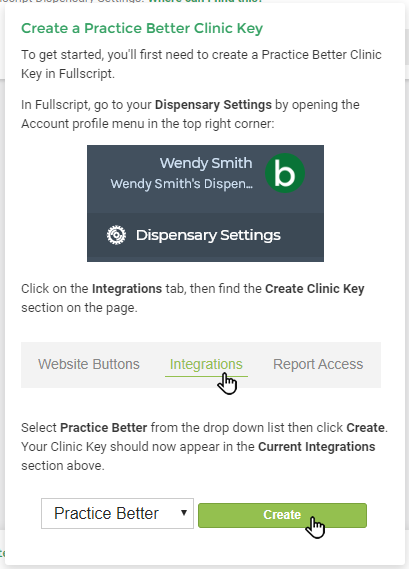
Task: Click bold 'Practice Better' in the paragraph
Action: pyautogui.click(x=103, y=427)
